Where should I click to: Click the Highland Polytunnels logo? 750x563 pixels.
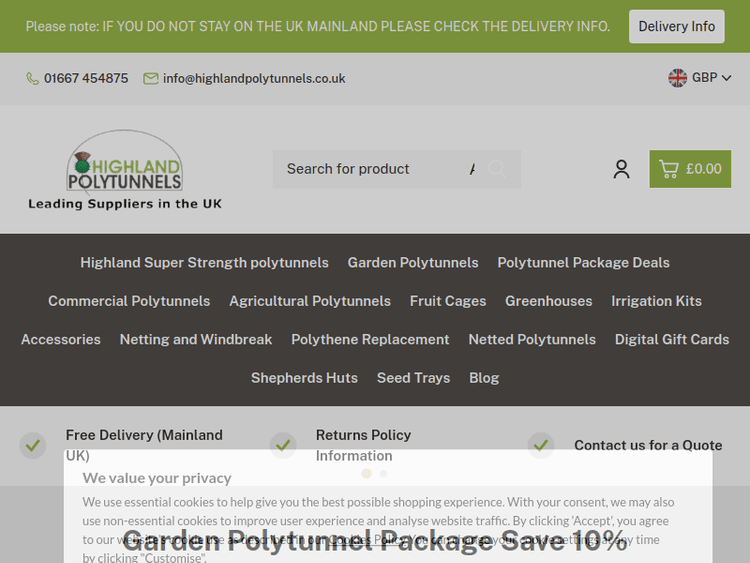pyautogui.click(x=124, y=170)
